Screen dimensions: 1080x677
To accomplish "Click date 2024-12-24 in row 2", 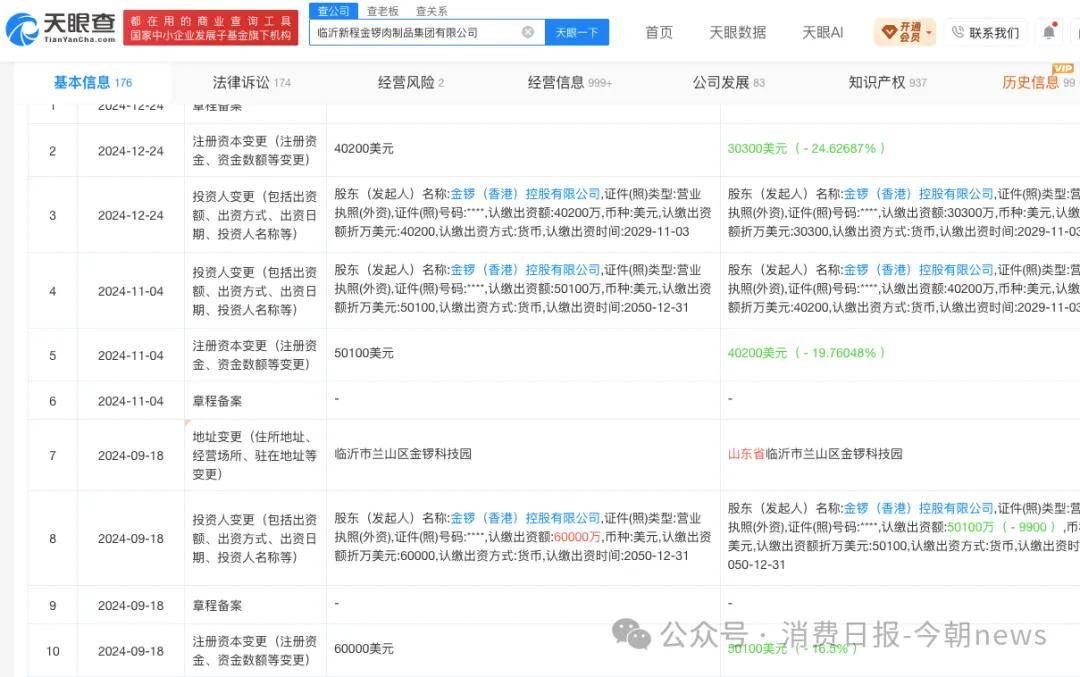I will point(131,151).
